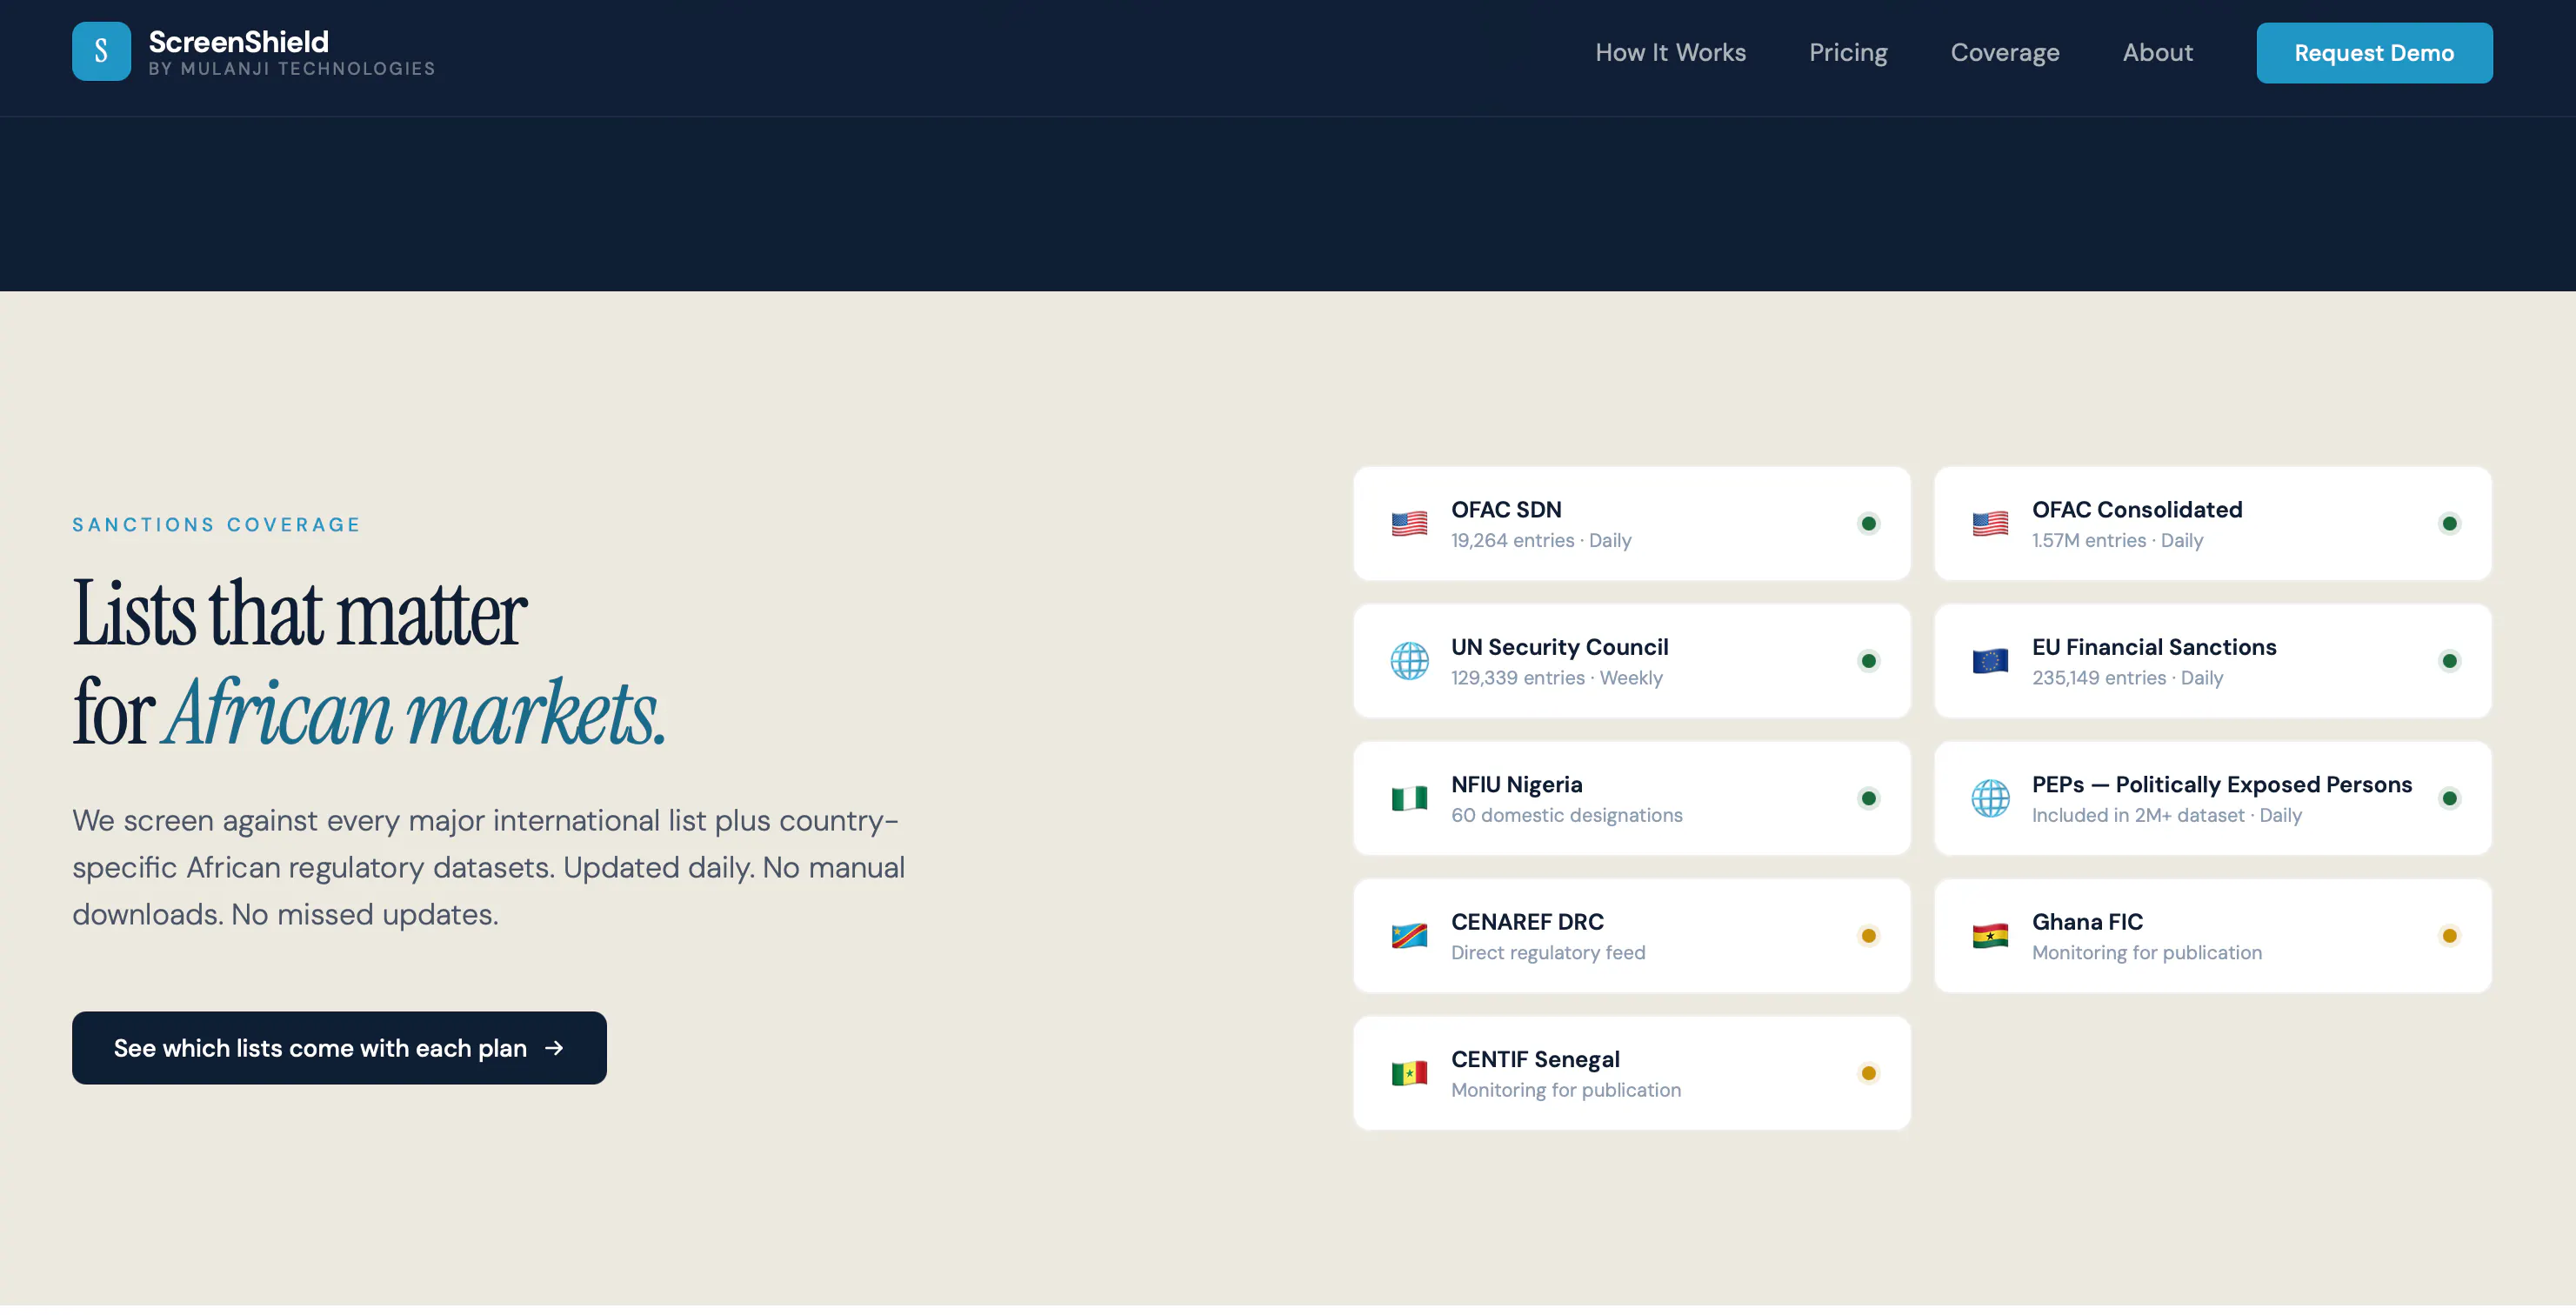Image resolution: width=2576 pixels, height=1315 pixels.
Task: Click the 'Included in 2M+ dataset · Daily' text
Action: coord(2167,816)
